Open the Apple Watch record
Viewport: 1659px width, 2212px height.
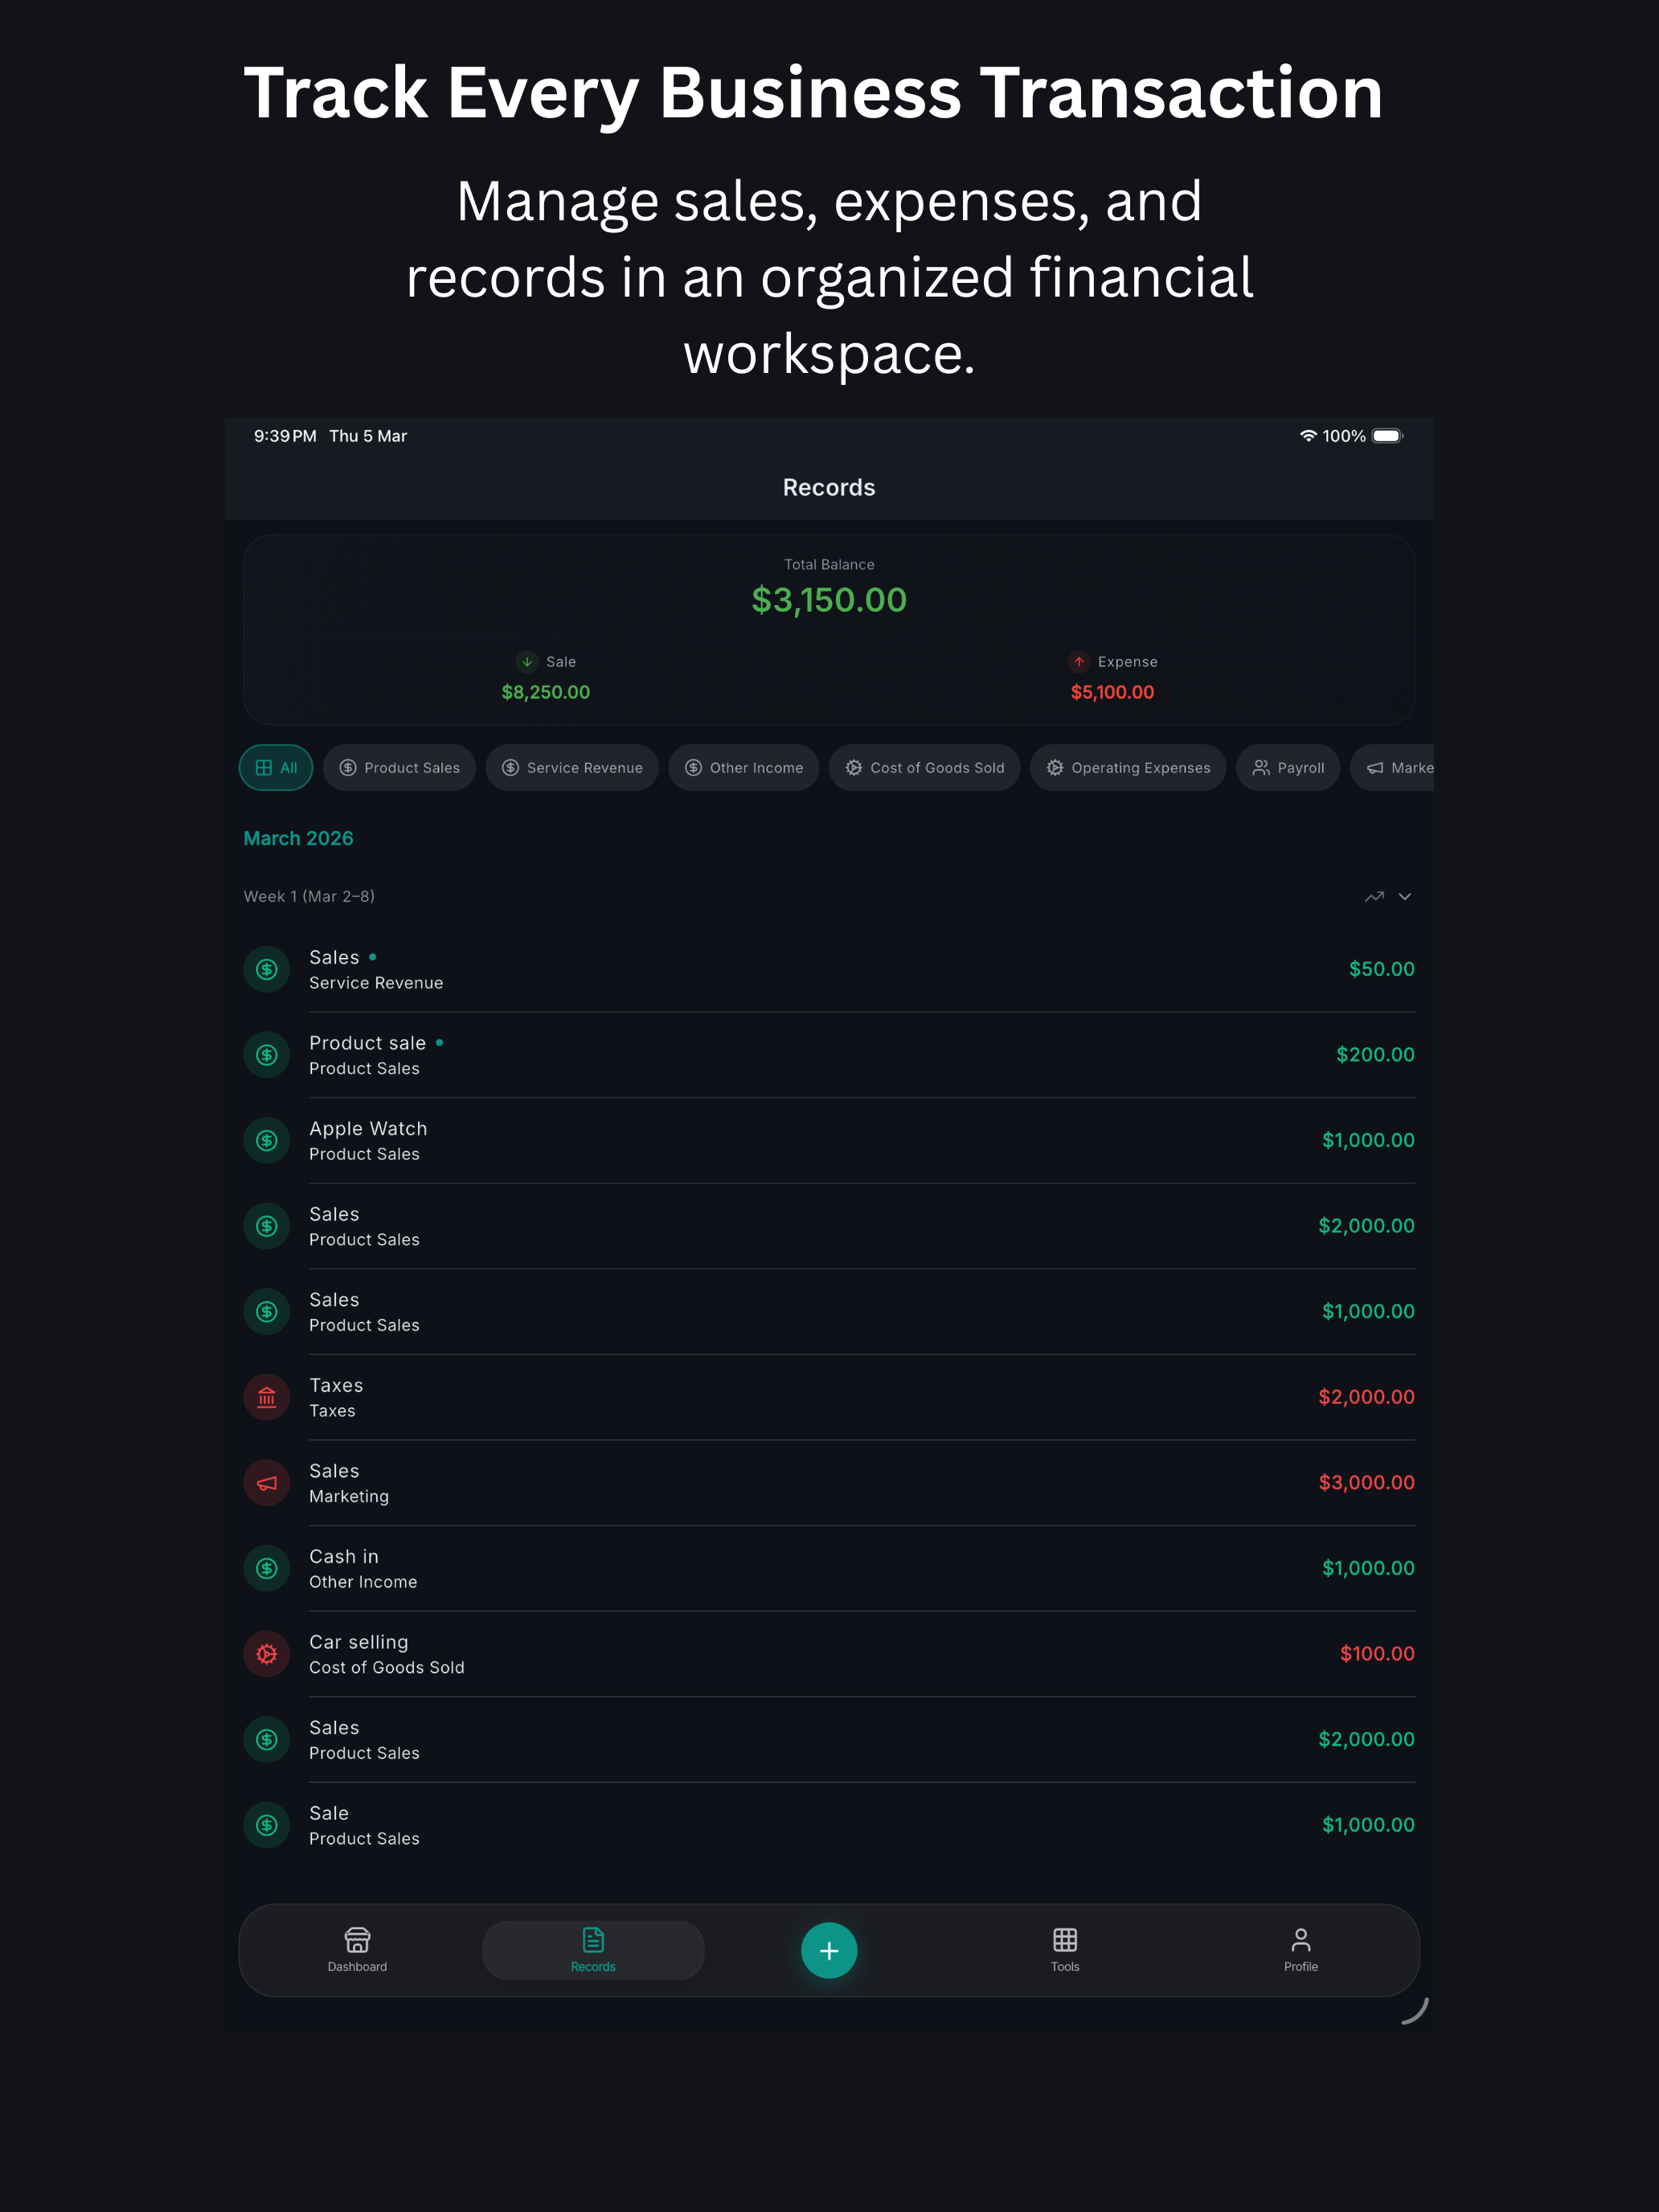click(829, 1140)
